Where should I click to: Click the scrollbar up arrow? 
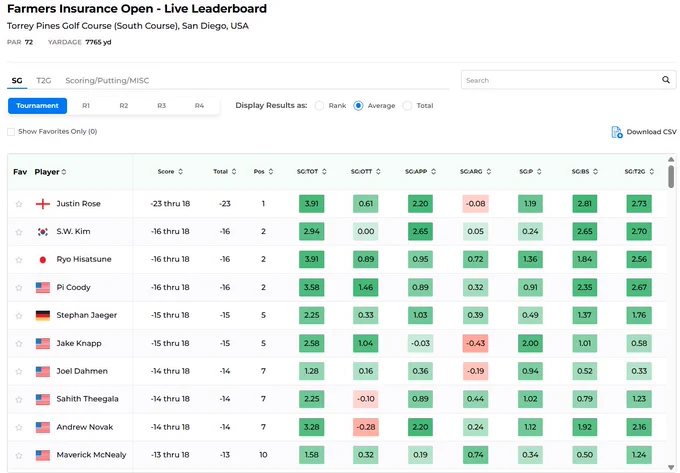[671, 159]
